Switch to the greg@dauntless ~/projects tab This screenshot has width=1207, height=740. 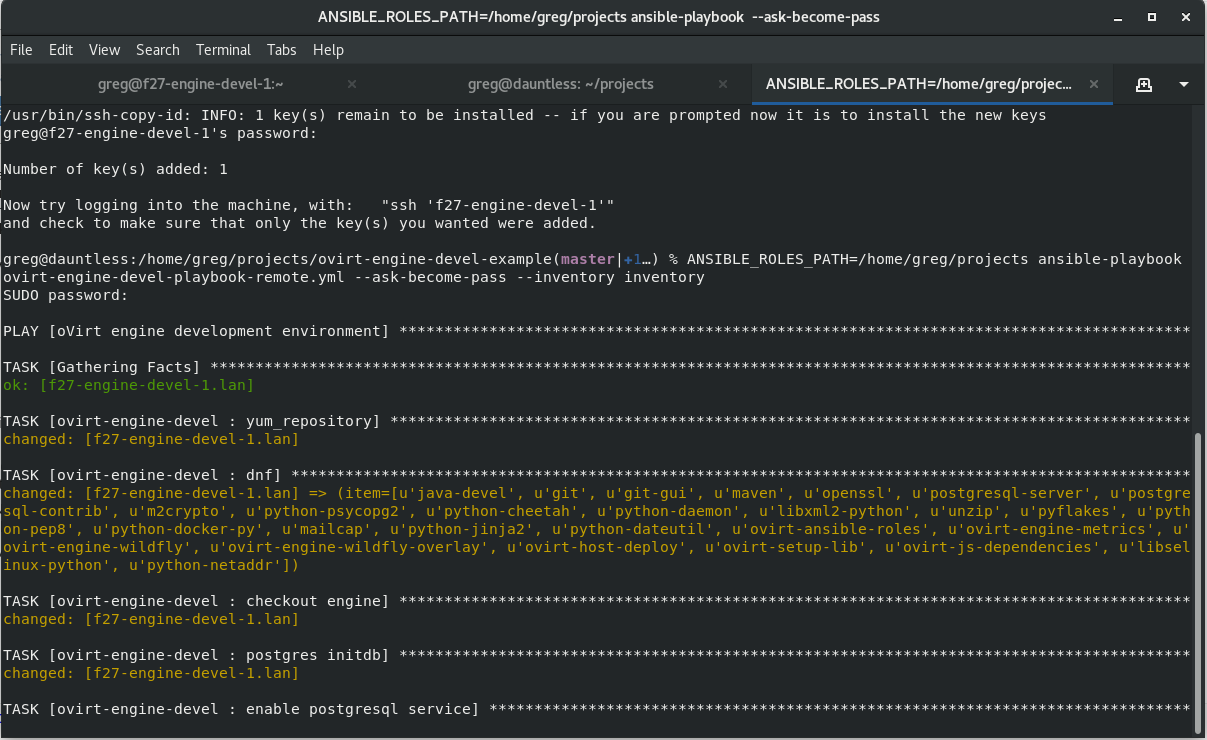click(560, 85)
